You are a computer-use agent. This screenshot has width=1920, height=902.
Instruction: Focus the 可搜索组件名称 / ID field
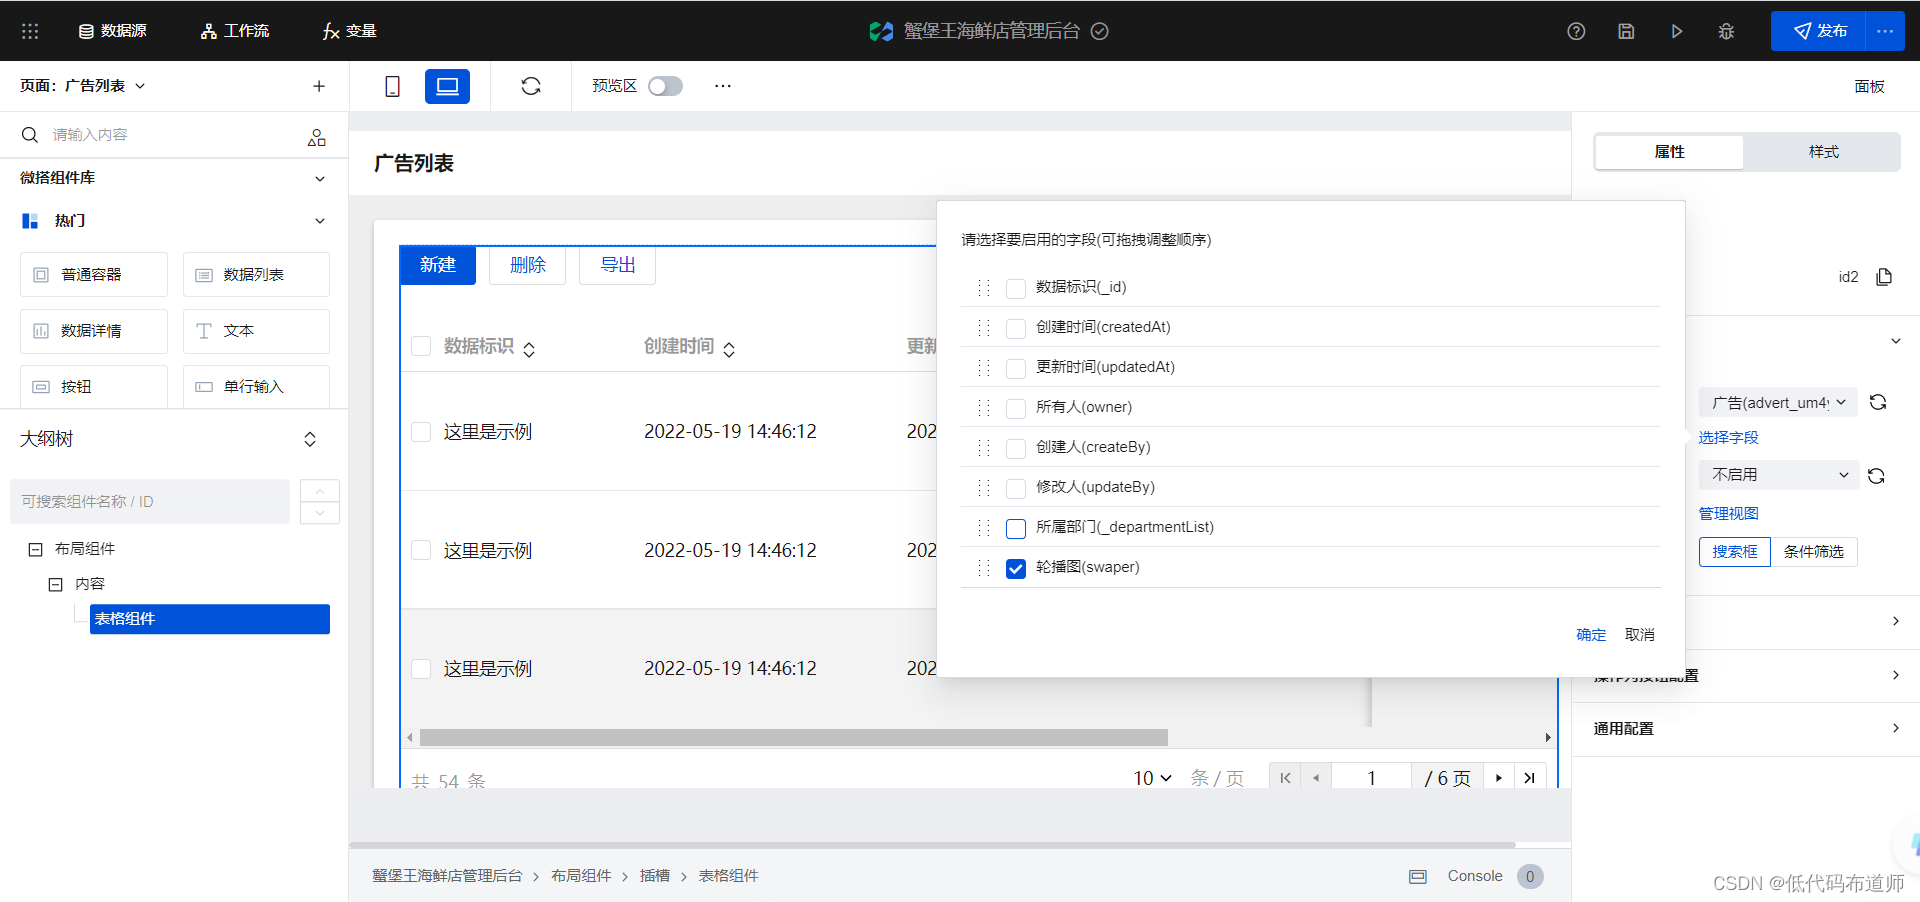(x=150, y=502)
